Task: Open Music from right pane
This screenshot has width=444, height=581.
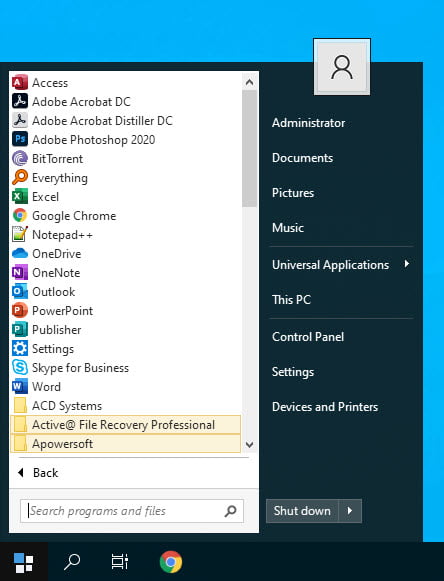Action: coord(288,228)
